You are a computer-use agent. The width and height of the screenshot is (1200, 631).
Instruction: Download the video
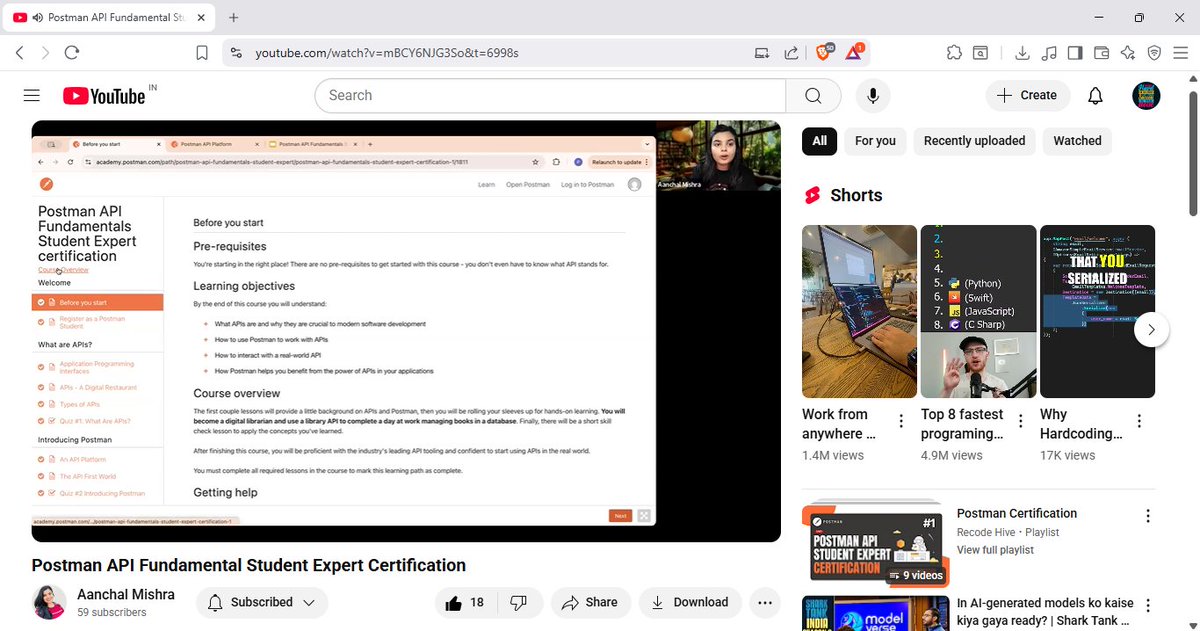pos(690,602)
